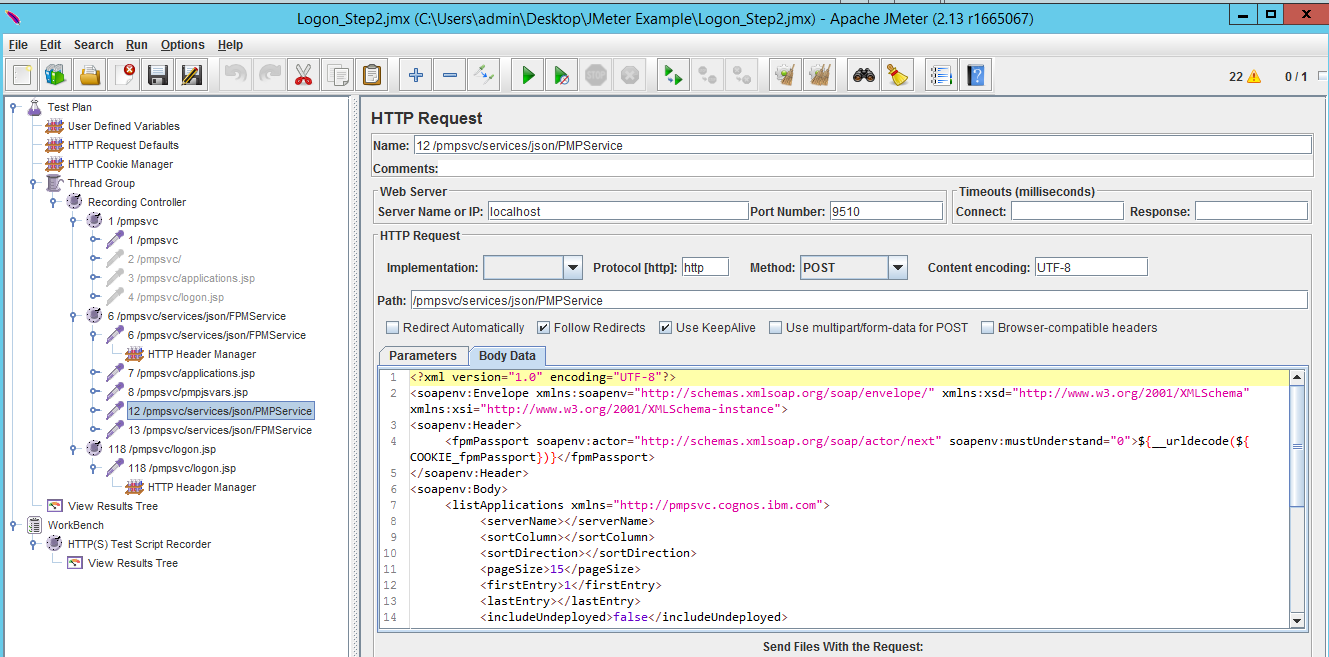Toggle the Use KeepAlive checkbox
The image size is (1329, 657).
pyautogui.click(x=666, y=327)
